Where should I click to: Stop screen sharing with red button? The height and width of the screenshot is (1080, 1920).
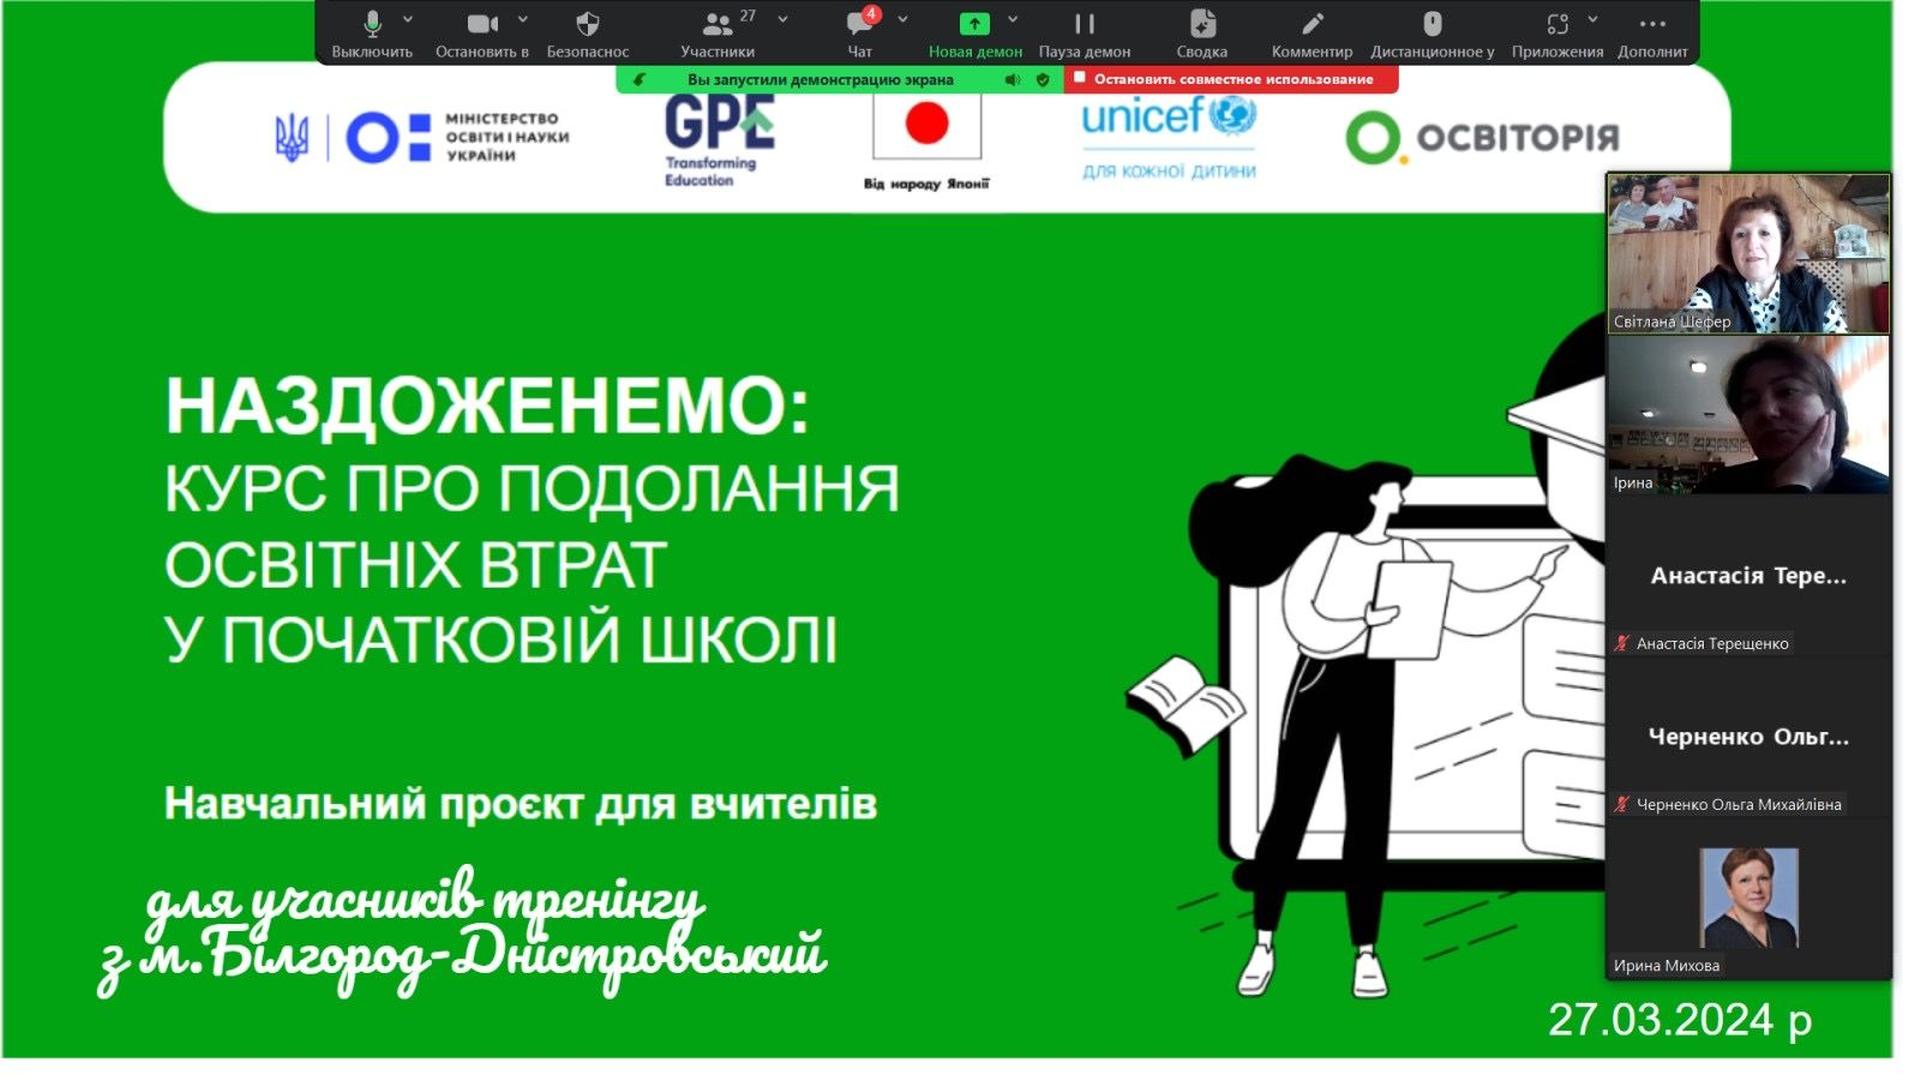click(1232, 79)
